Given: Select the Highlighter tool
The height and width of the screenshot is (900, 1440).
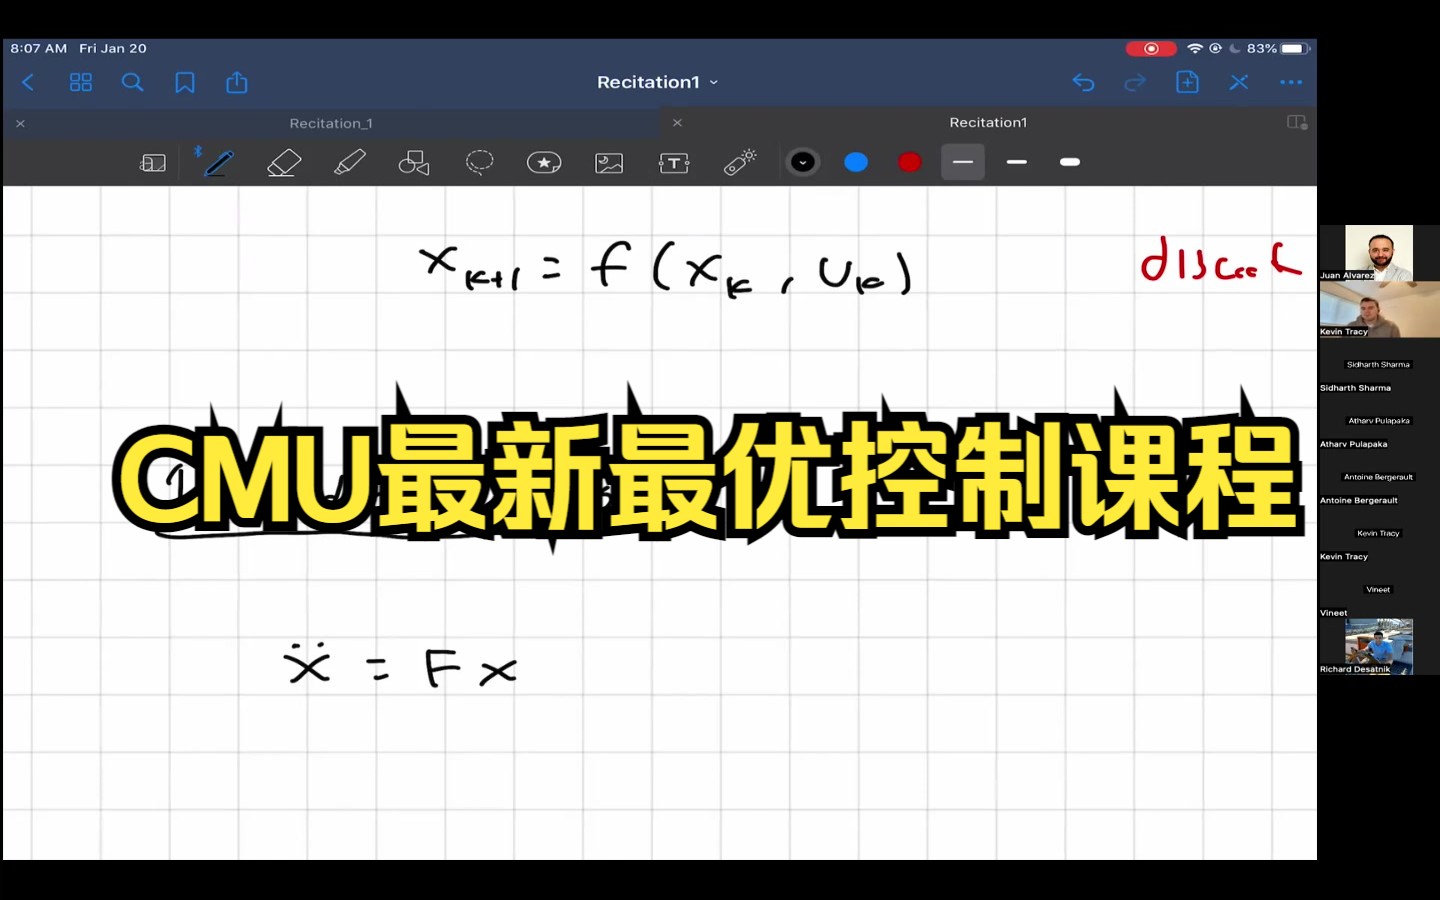Looking at the screenshot, I should coord(349,162).
